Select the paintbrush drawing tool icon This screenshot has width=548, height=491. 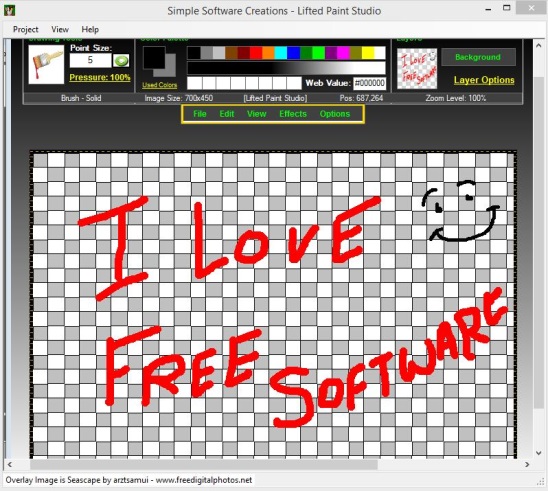click(46, 65)
